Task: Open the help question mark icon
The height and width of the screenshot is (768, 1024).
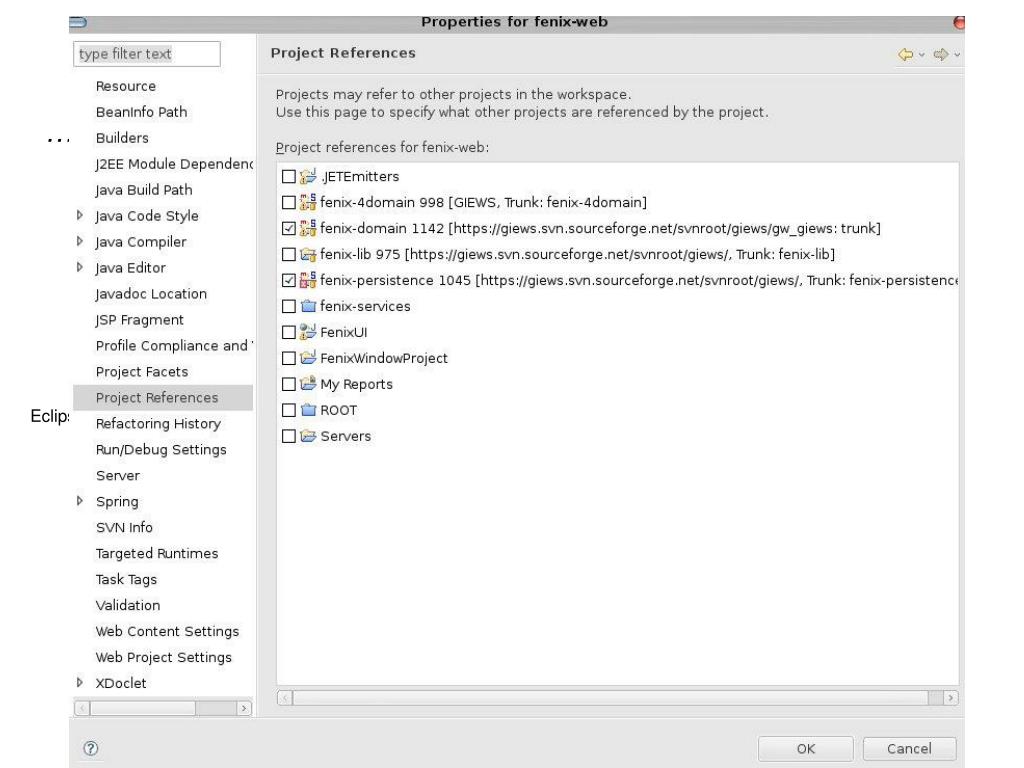Action: click(91, 748)
